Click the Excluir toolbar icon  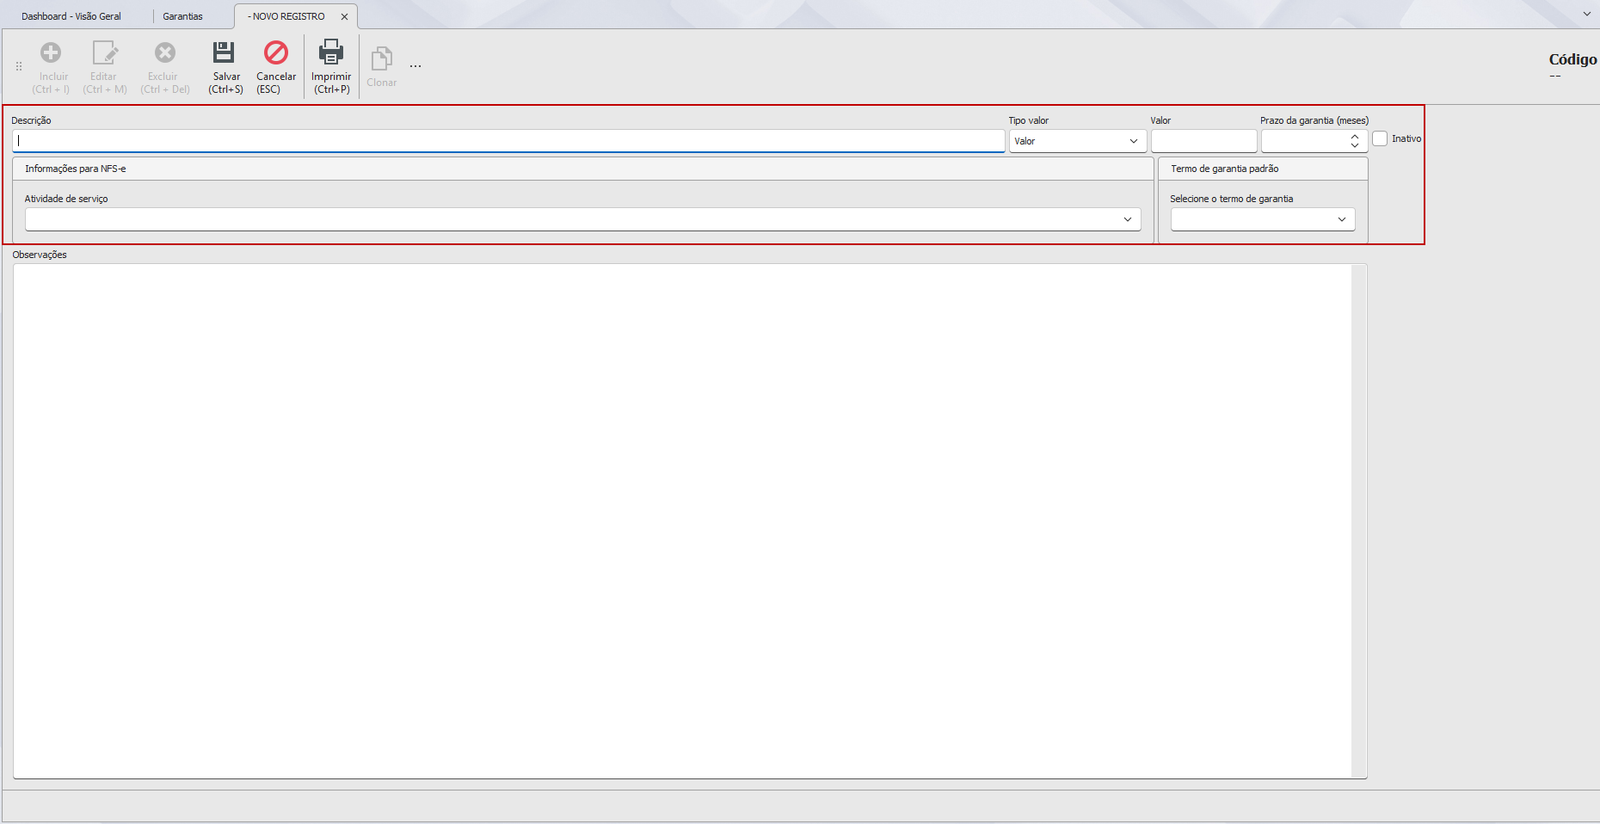point(165,53)
